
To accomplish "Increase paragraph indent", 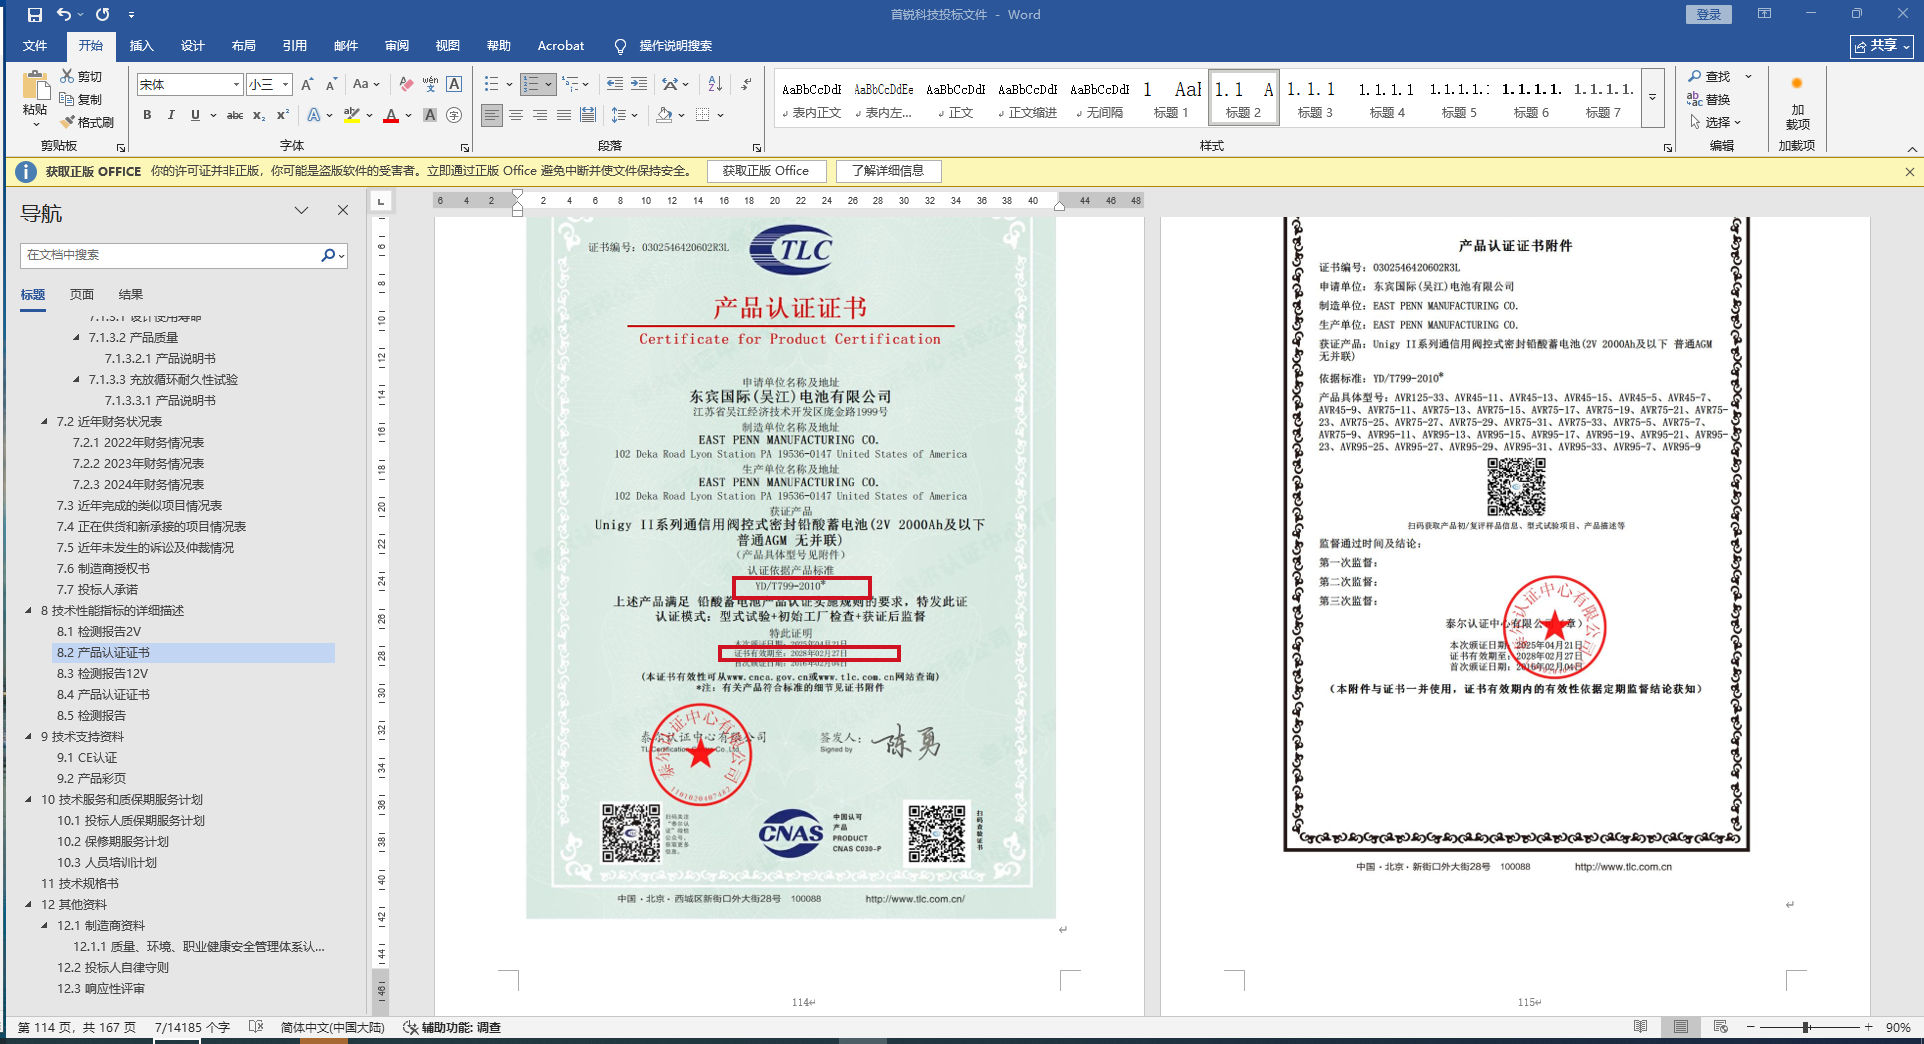I will coord(638,84).
